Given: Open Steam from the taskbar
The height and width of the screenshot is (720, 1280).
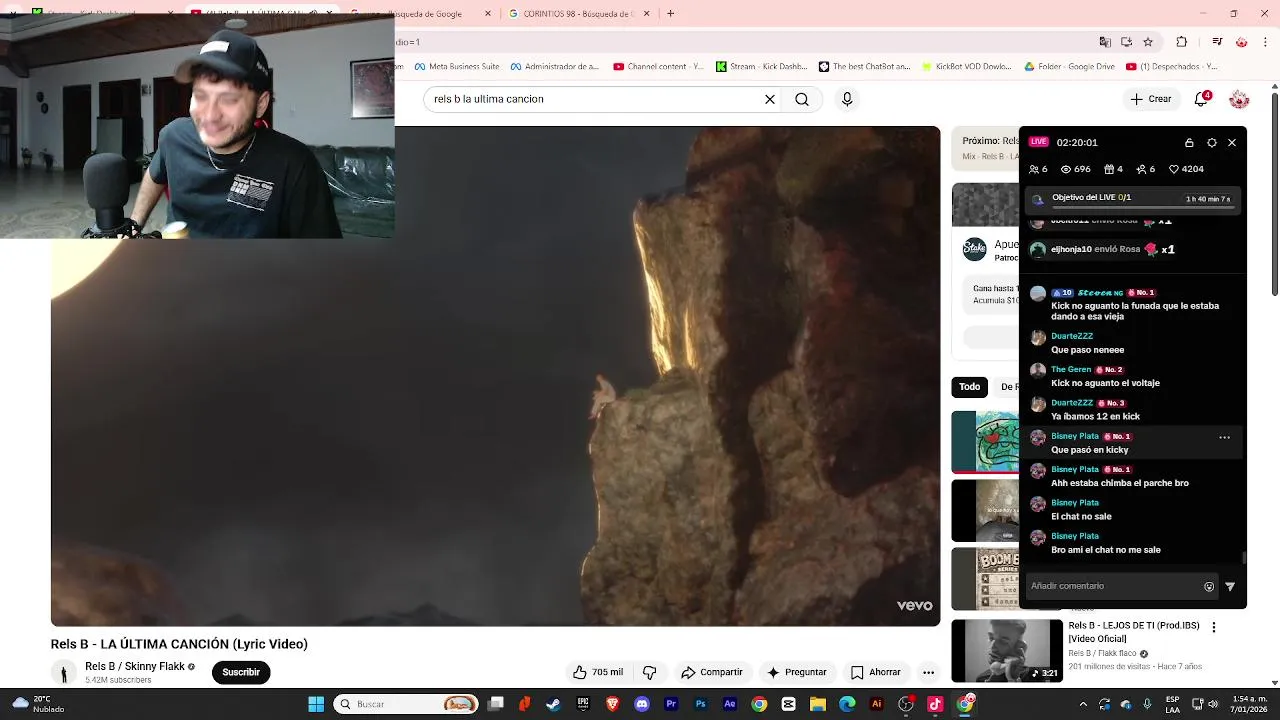Looking at the screenshot, I should 553,704.
